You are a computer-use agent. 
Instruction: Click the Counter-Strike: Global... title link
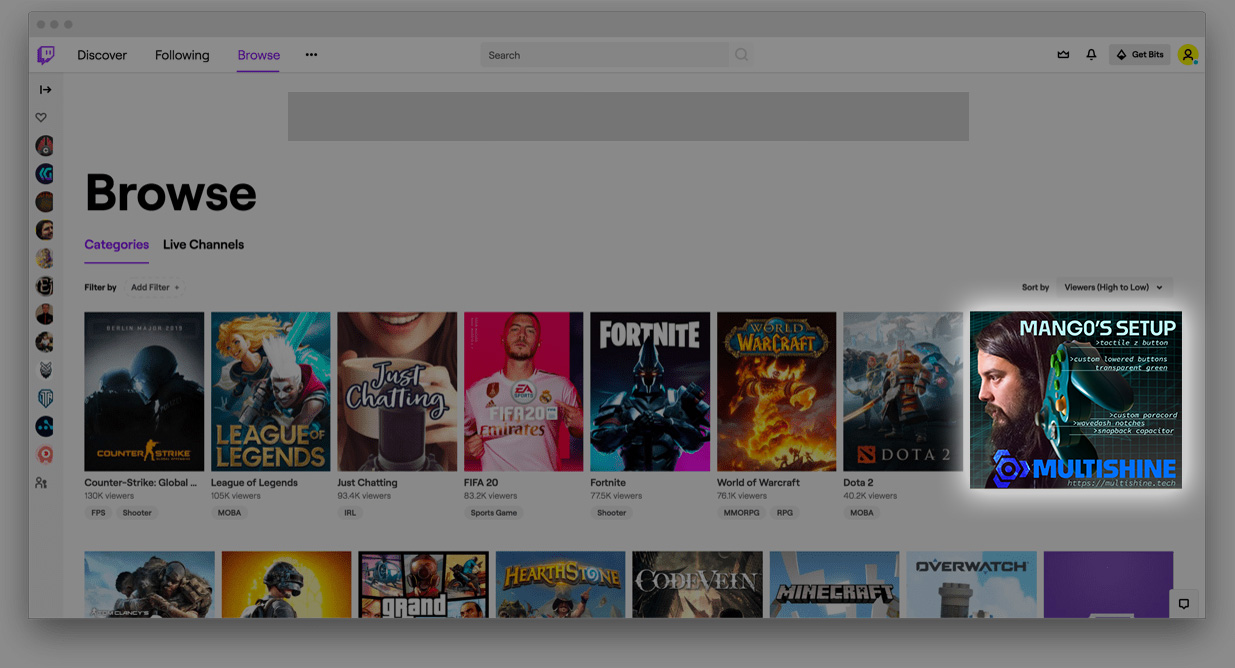[x=141, y=483]
